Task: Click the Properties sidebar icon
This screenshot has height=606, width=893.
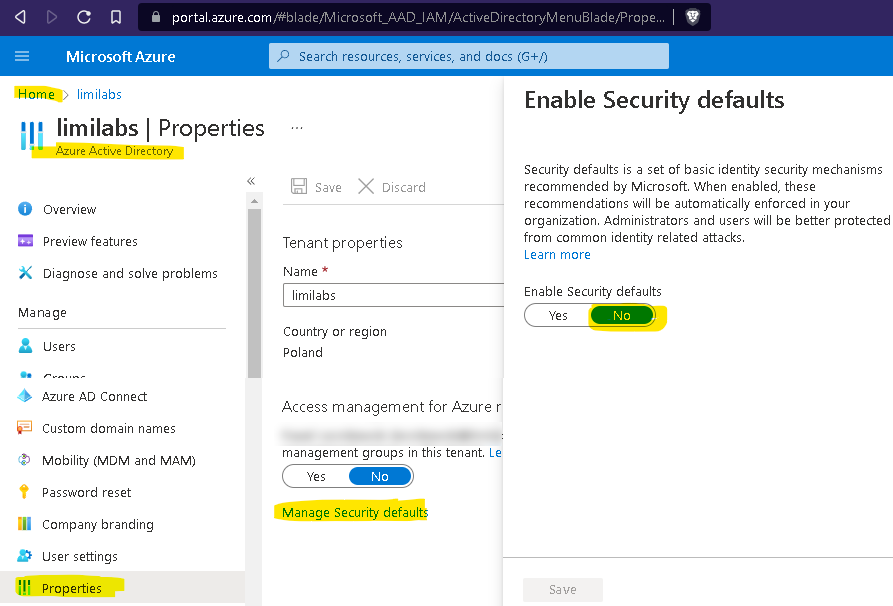Action: (24, 587)
